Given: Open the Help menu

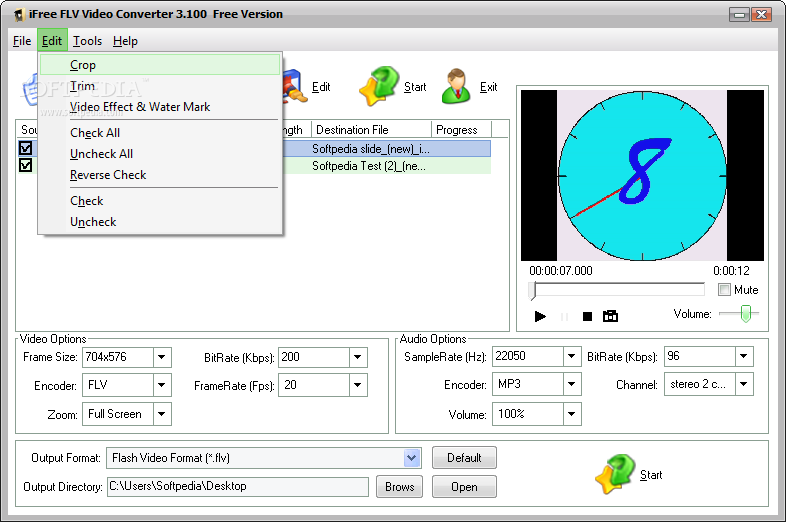Looking at the screenshot, I should click(125, 41).
